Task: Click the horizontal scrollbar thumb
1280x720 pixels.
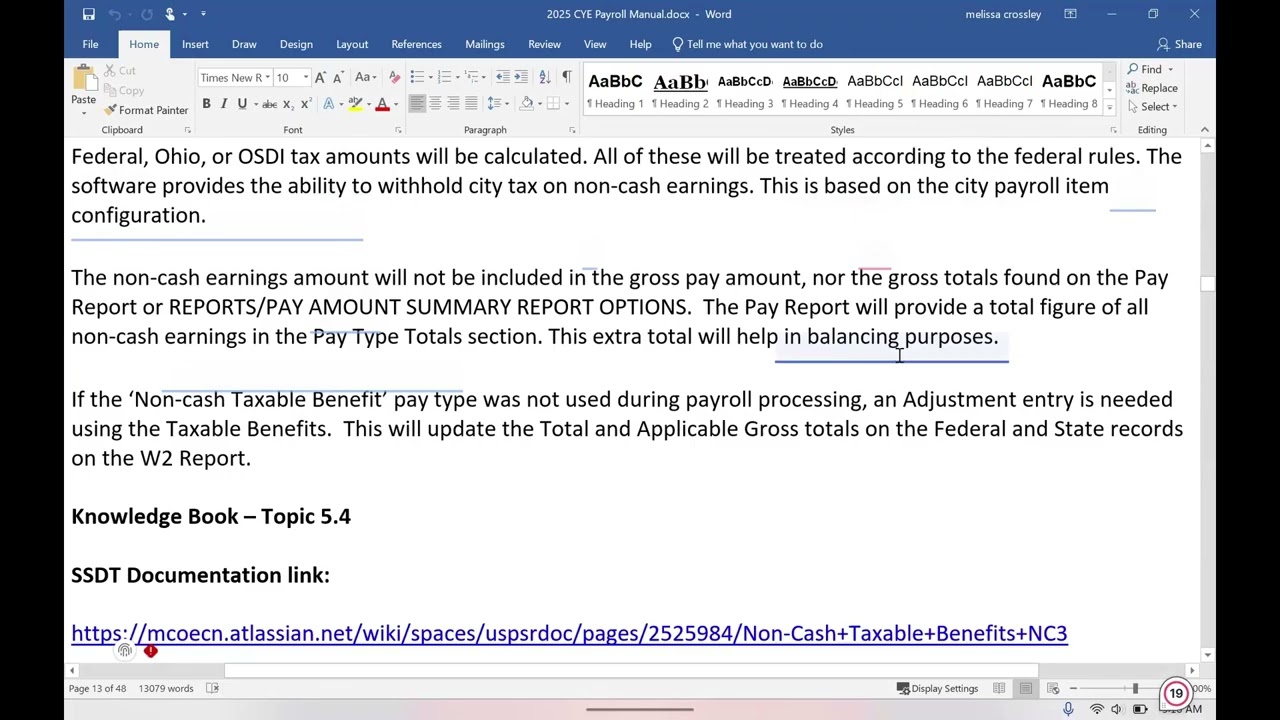Action: 631,670
